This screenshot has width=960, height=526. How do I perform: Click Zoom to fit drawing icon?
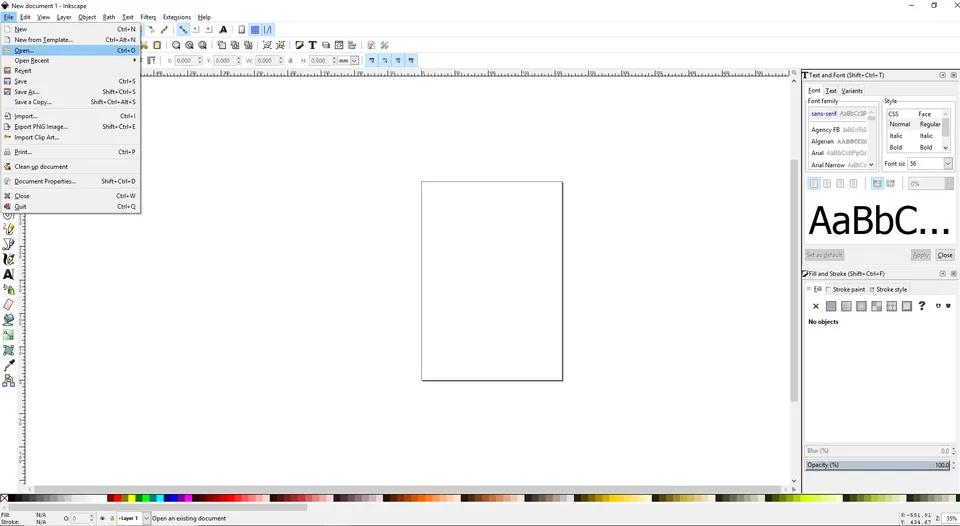[189, 45]
